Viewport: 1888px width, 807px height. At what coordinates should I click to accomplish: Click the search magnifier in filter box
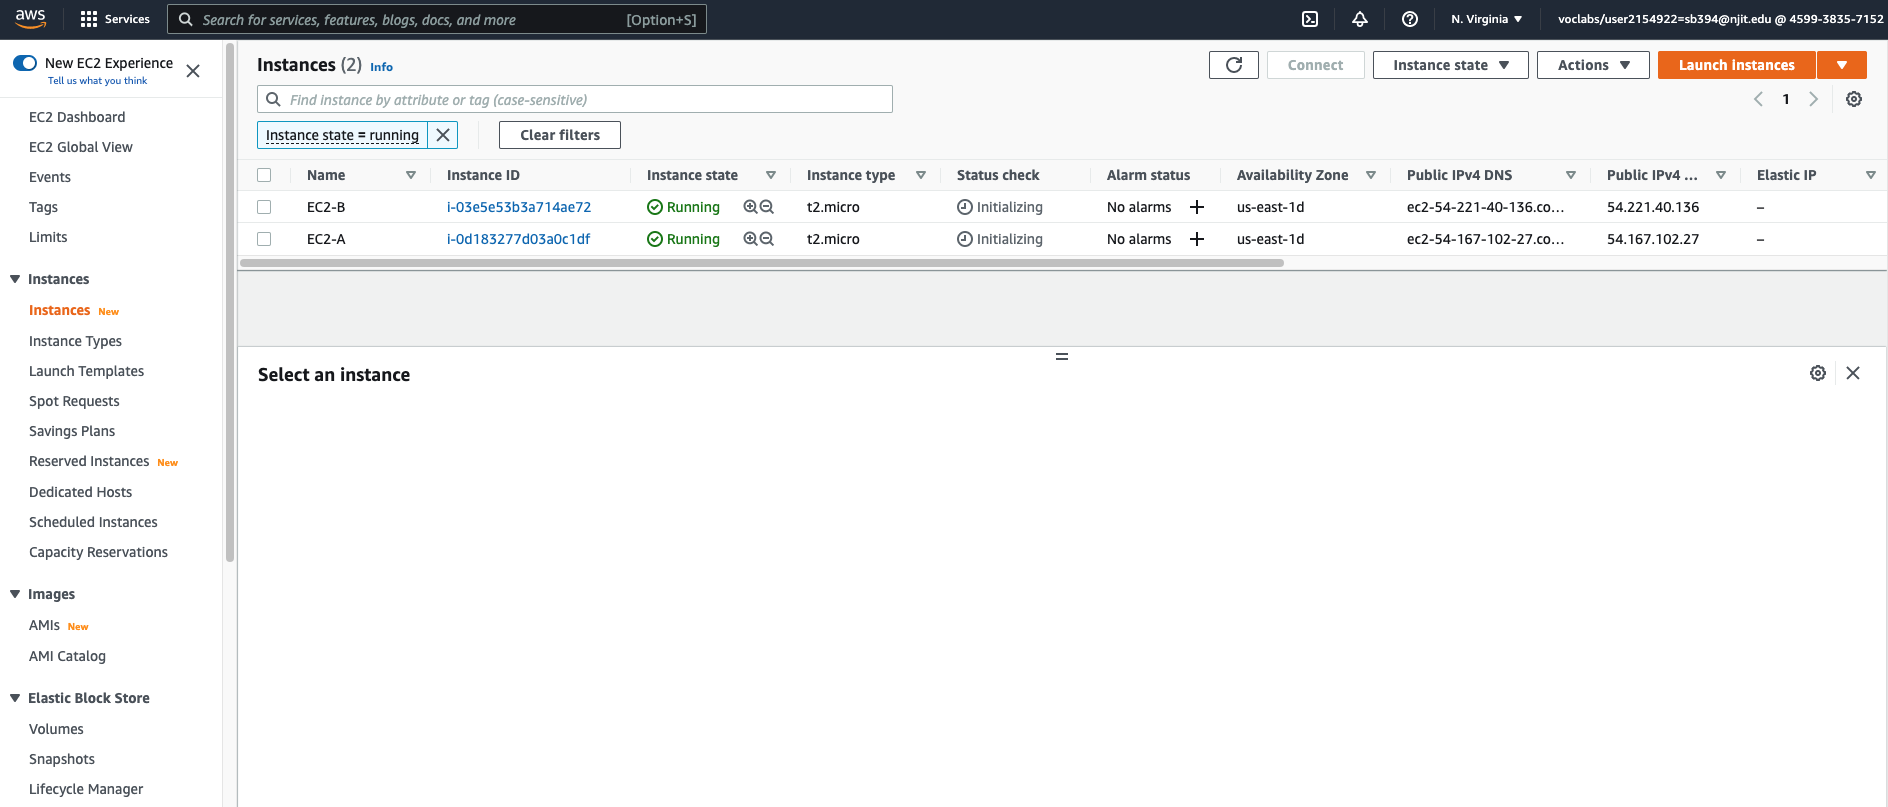273,99
